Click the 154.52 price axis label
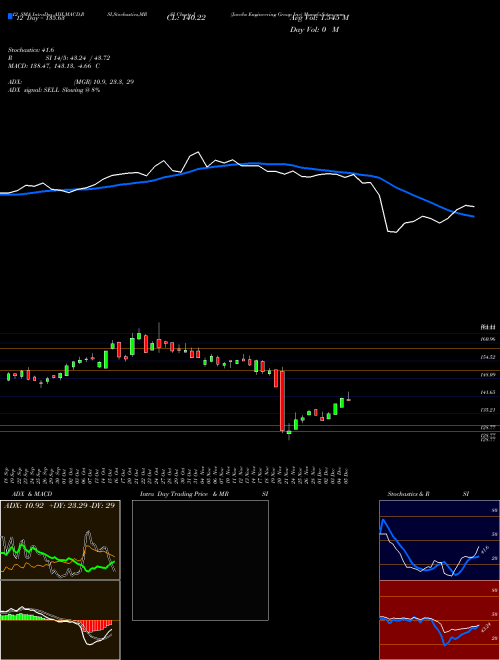The width and height of the screenshot is (500, 660). point(488,357)
